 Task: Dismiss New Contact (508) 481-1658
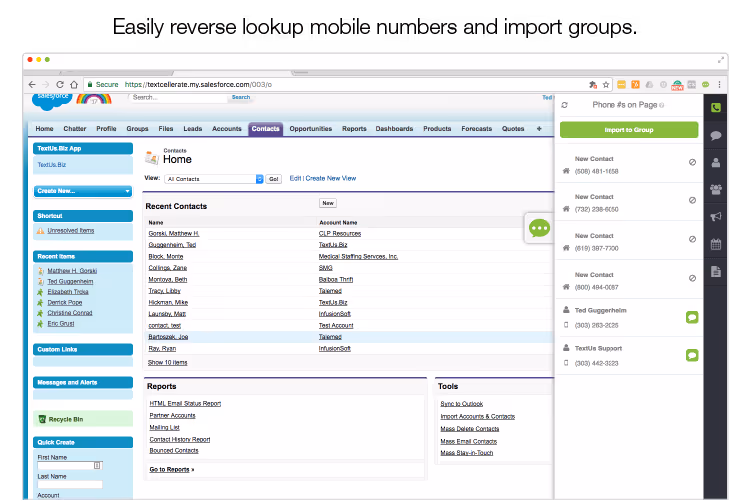click(x=692, y=162)
